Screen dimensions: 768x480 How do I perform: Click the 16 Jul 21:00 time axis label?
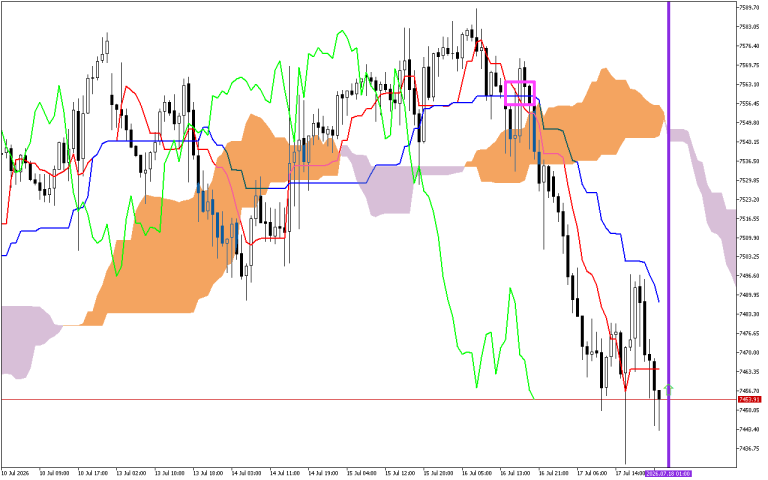554,474
